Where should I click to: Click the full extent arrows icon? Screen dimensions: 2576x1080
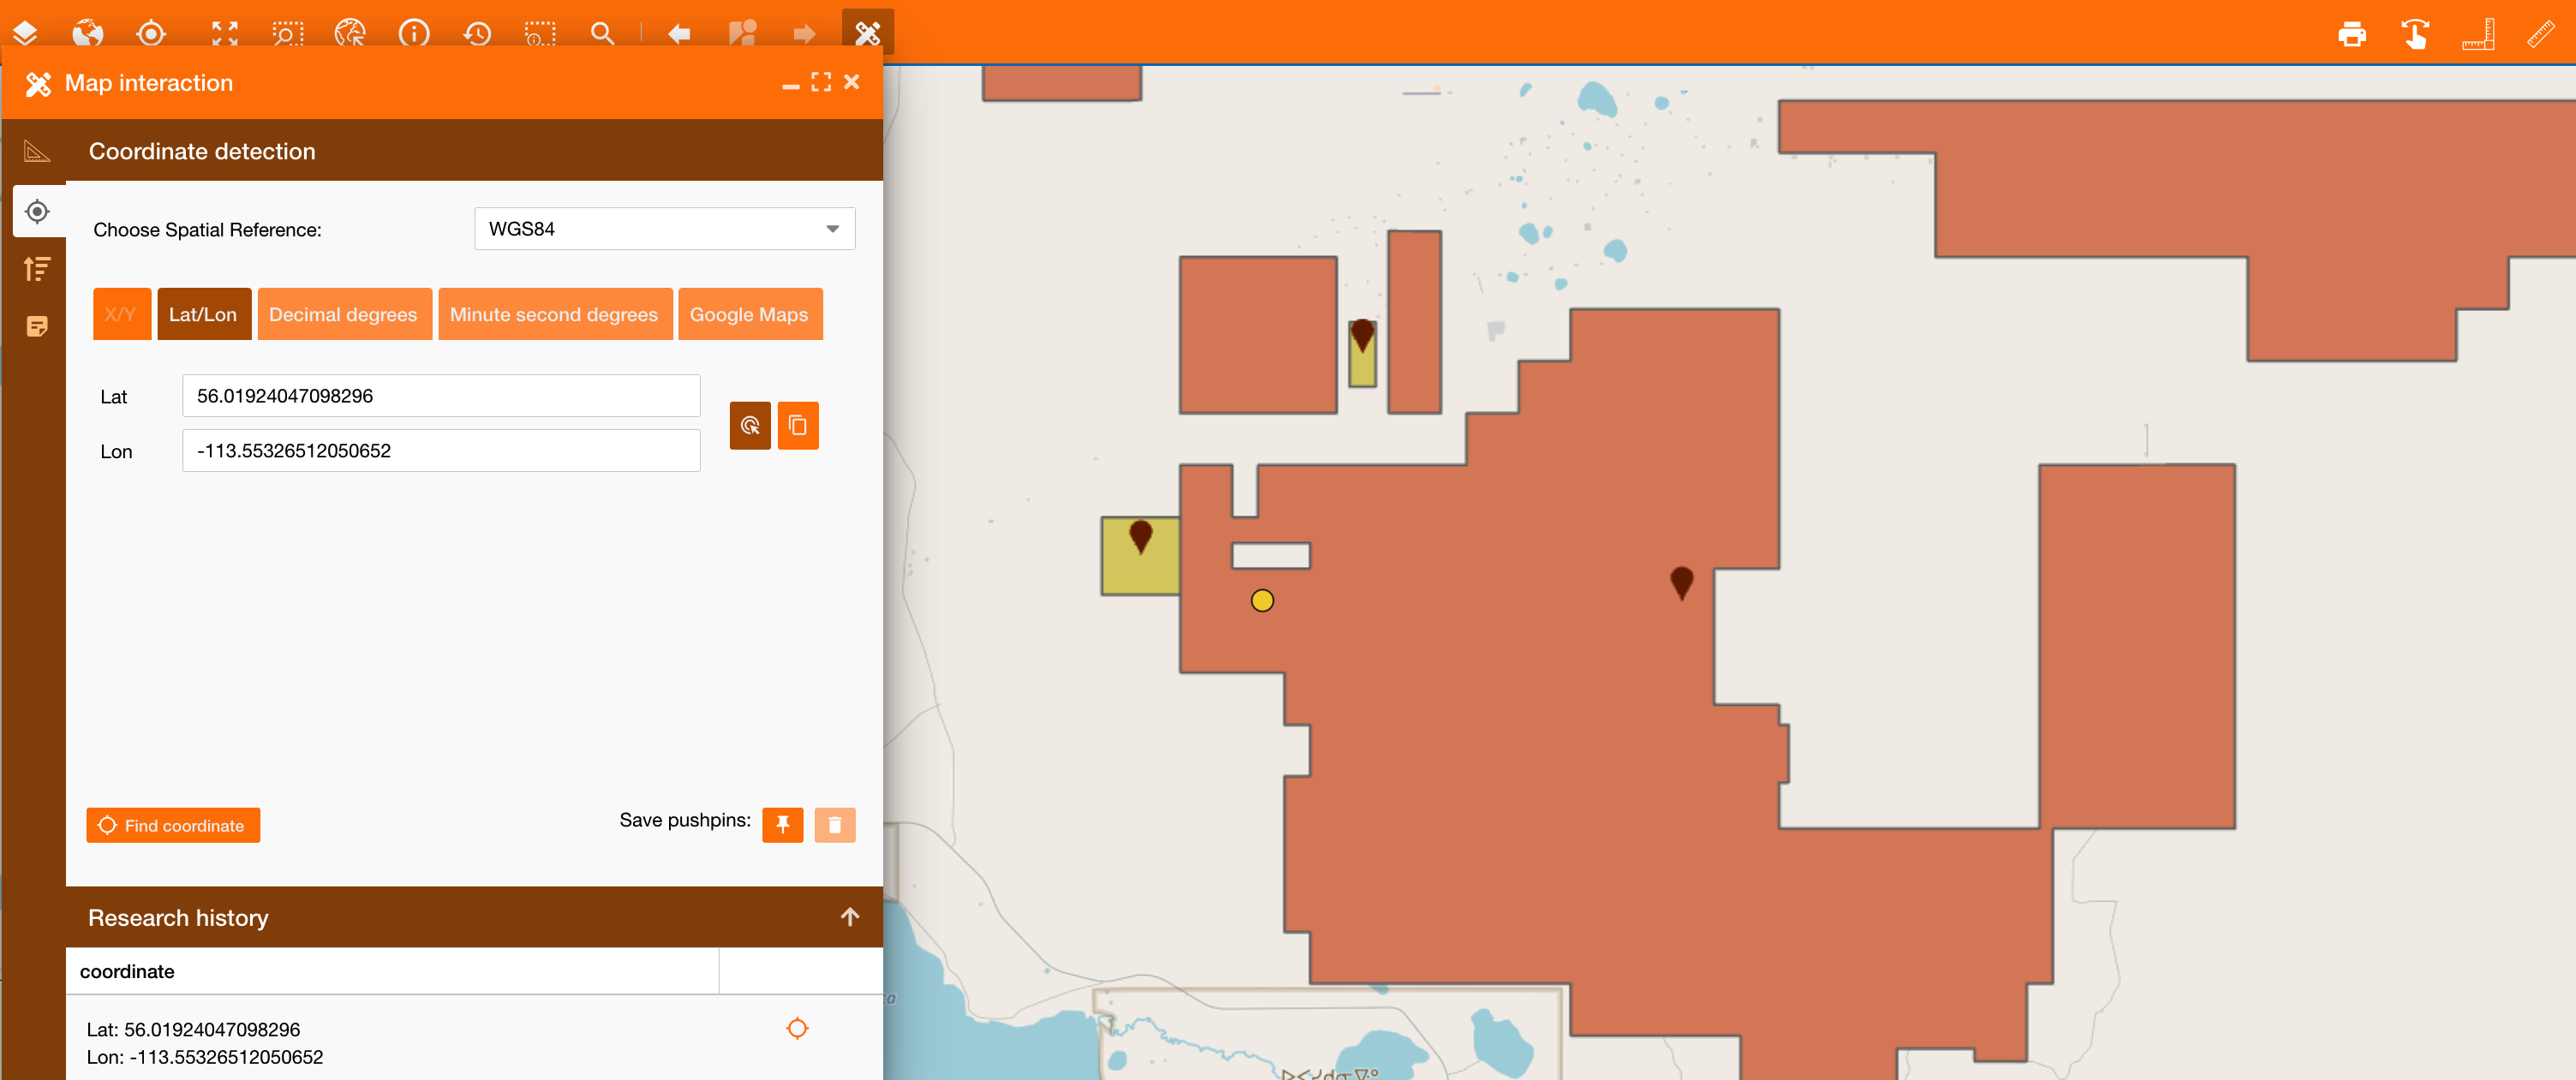point(225,33)
